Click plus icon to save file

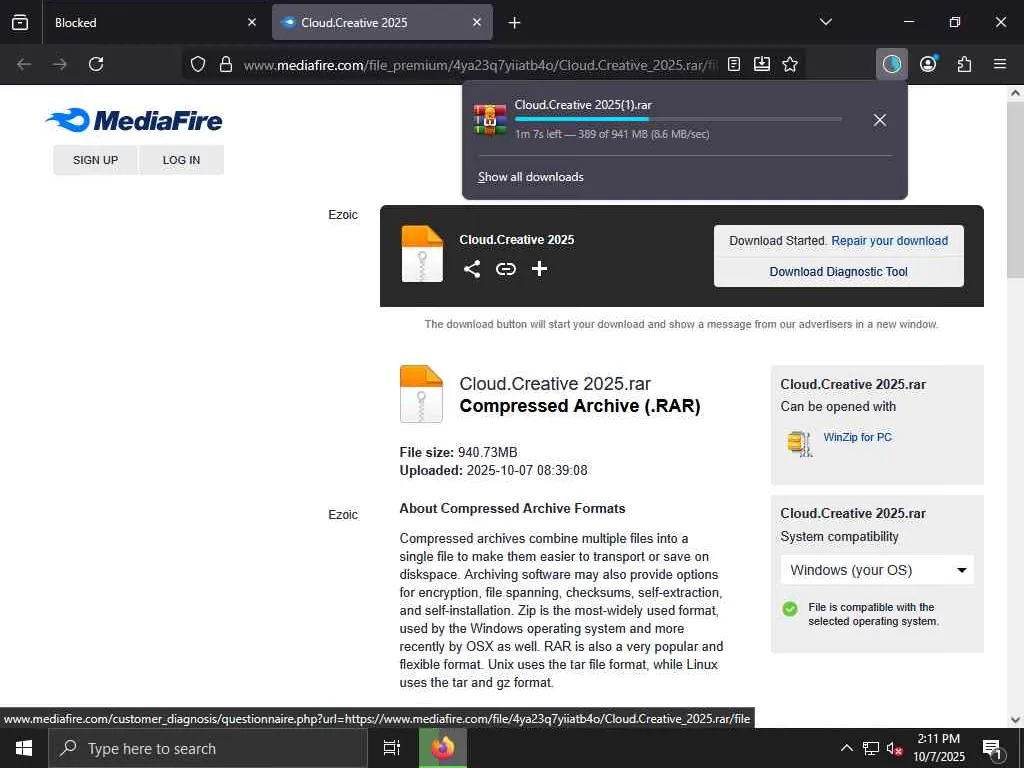tap(539, 269)
